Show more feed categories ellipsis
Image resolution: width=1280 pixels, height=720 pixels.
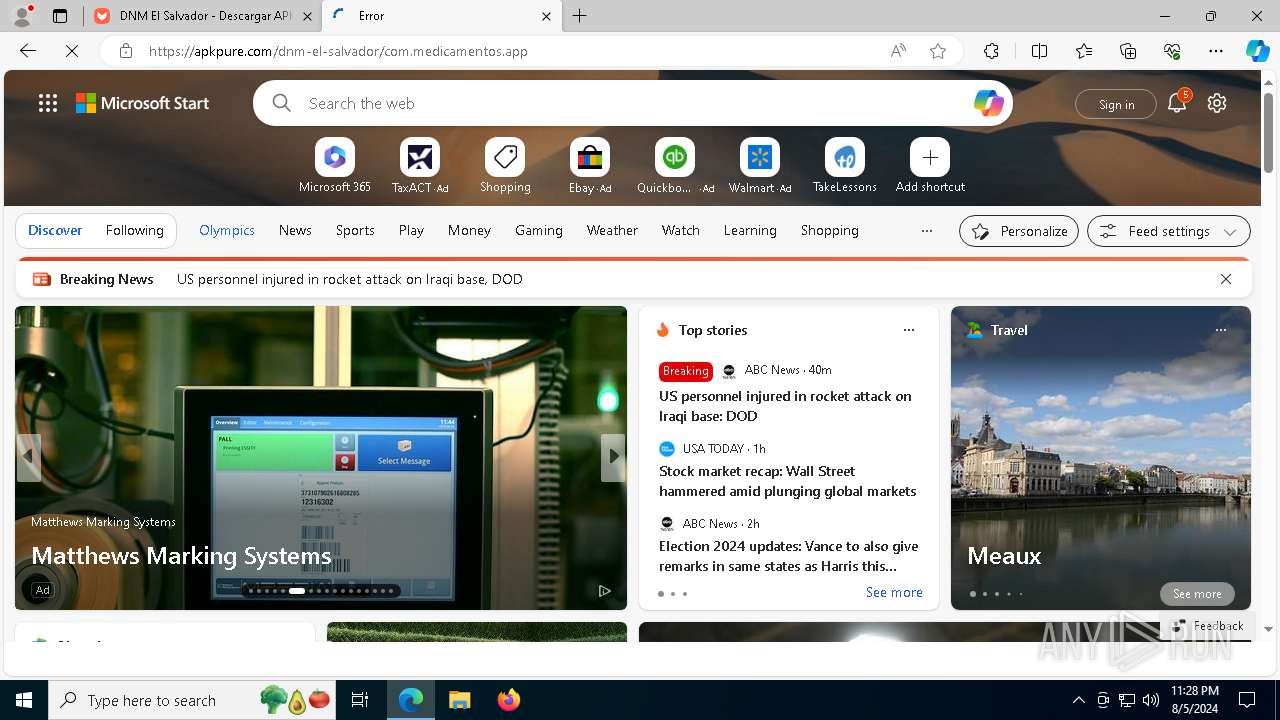927,230
